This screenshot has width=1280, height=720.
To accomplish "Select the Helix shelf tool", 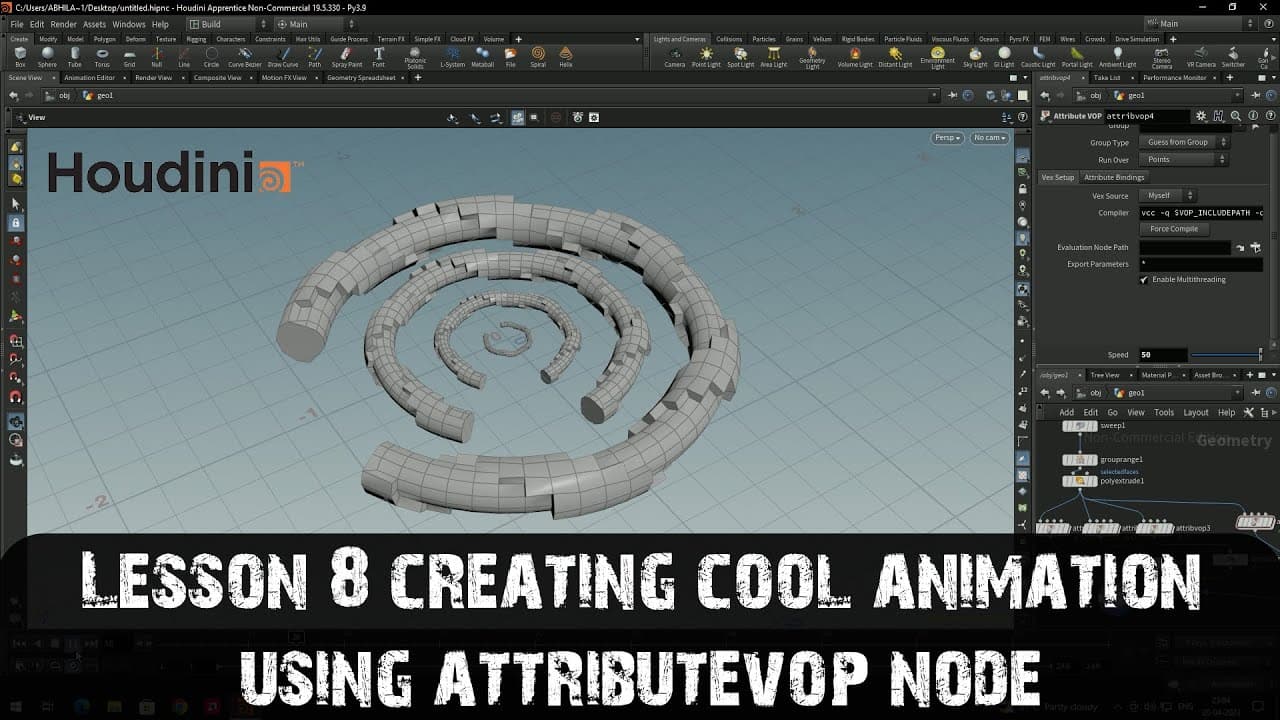I will pyautogui.click(x=566, y=56).
